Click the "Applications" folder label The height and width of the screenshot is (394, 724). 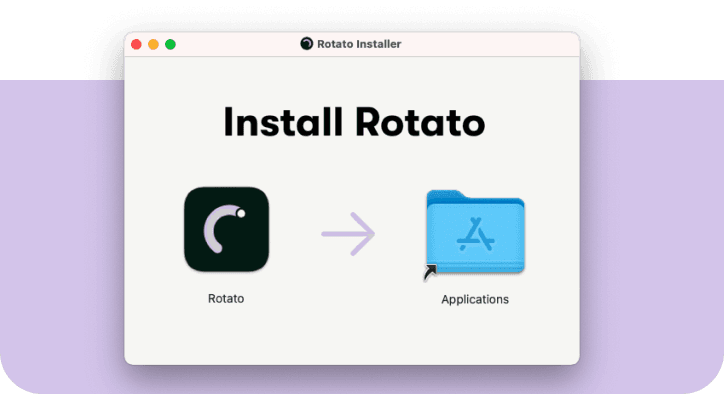point(475,299)
